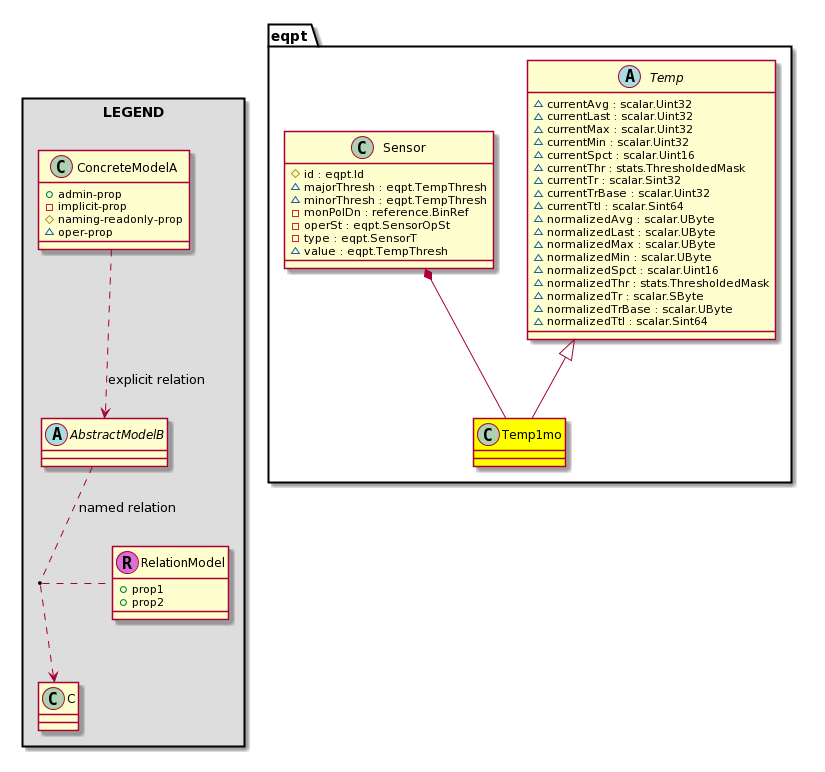Click currentLast : scalar.Uint32 attribute
Viewport: 825px width, 772px height.
(x=620, y=116)
